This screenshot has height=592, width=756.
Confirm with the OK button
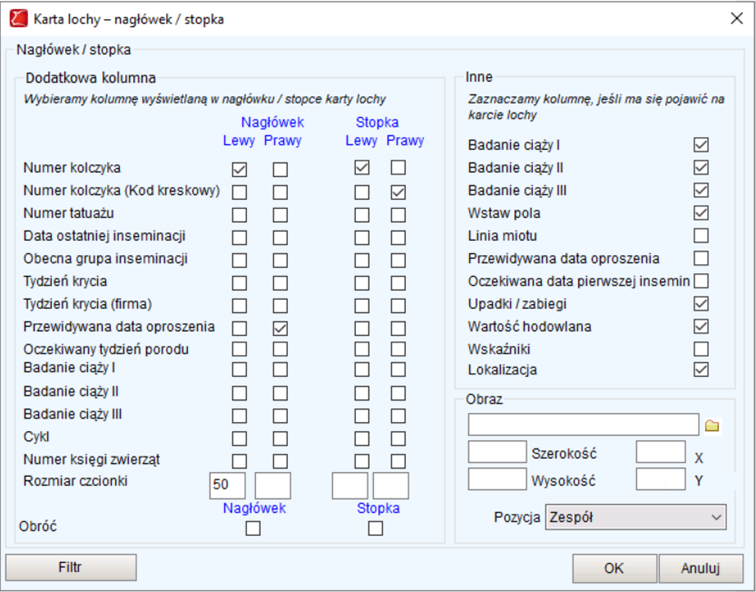tap(614, 568)
